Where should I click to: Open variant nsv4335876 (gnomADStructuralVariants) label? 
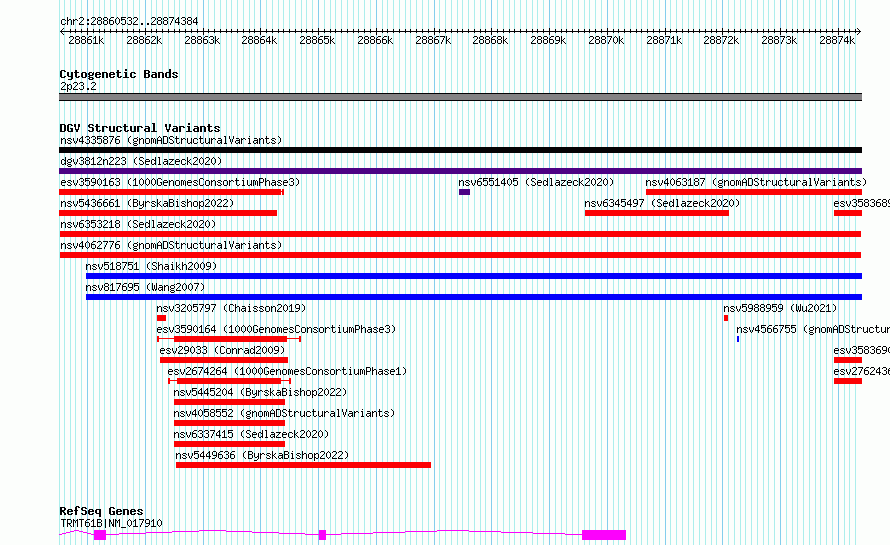[171, 140]
